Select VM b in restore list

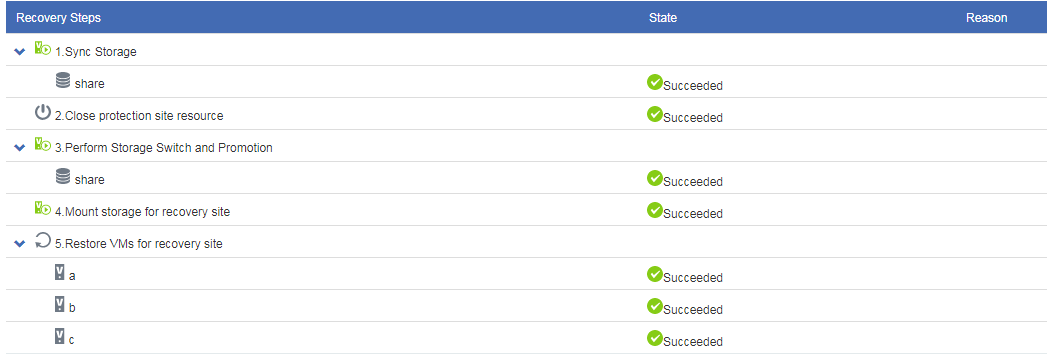pos(524,307)
